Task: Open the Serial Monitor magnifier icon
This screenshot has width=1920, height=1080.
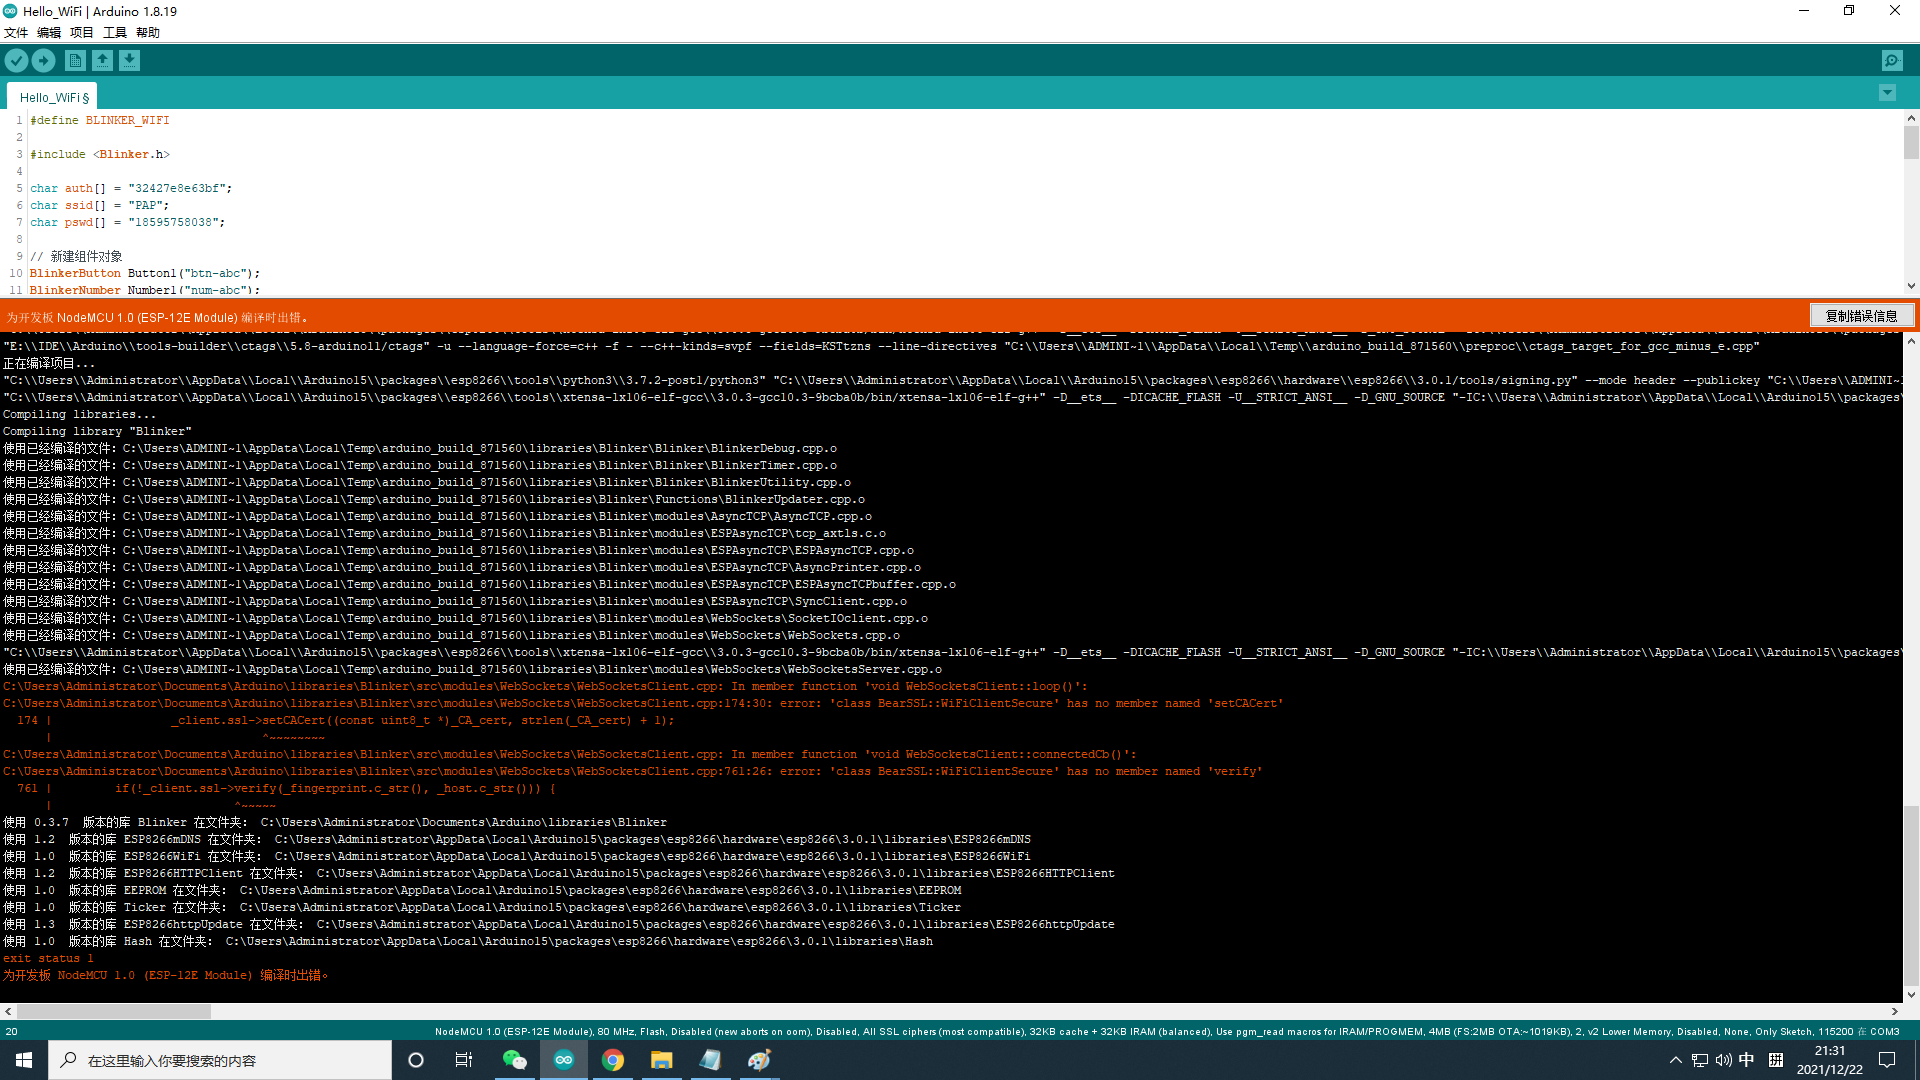Action: (1892, 61)
